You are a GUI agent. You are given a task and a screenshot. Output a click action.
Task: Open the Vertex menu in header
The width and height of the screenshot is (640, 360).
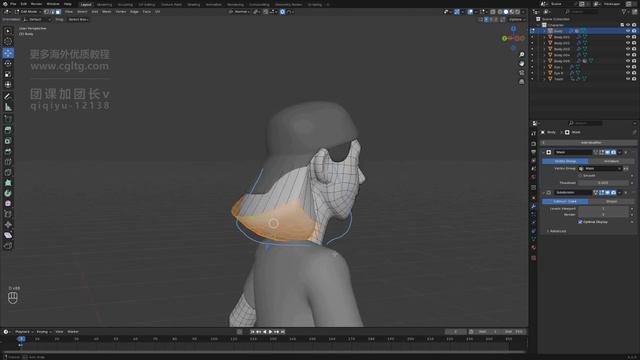[x=121, y=12]
